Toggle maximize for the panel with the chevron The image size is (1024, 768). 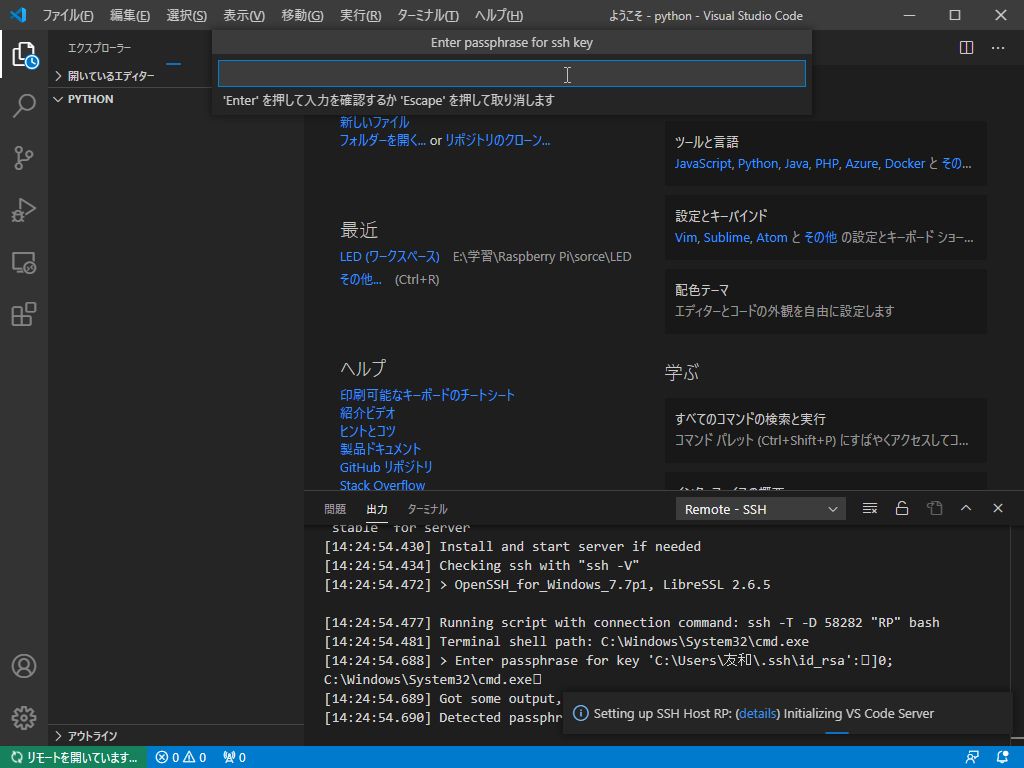966,508
